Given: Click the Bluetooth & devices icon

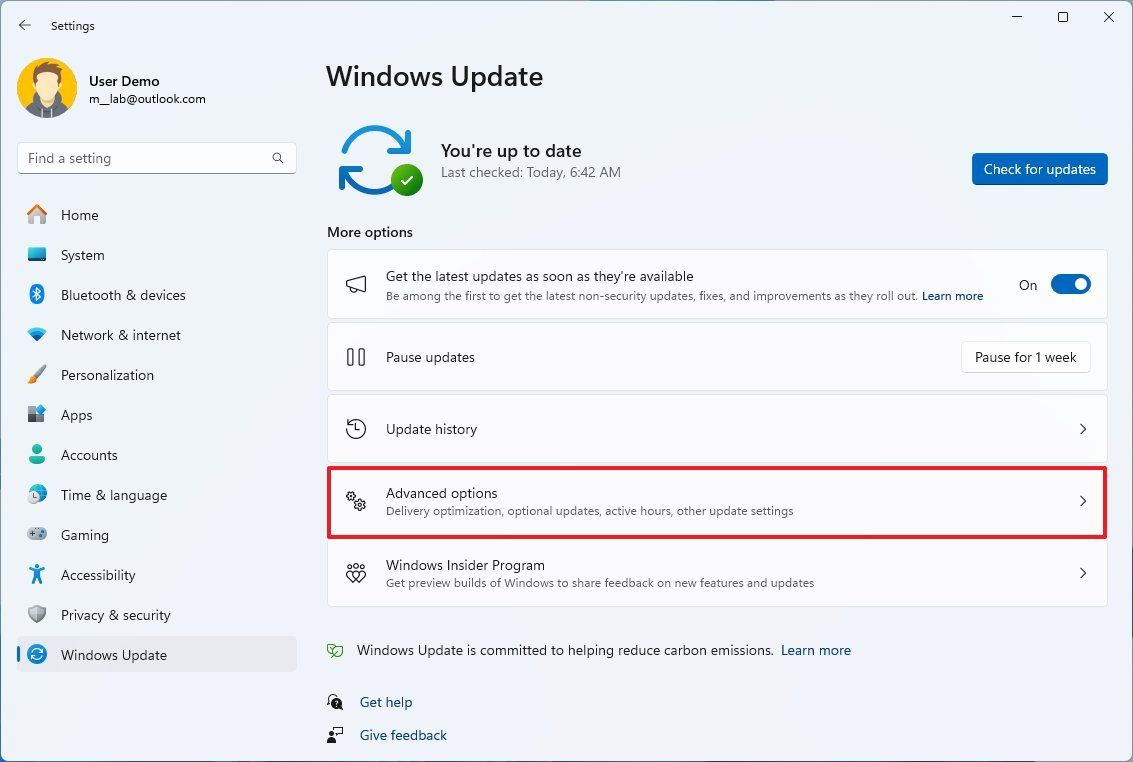Looking at the screenshot, I should point(36,294).
